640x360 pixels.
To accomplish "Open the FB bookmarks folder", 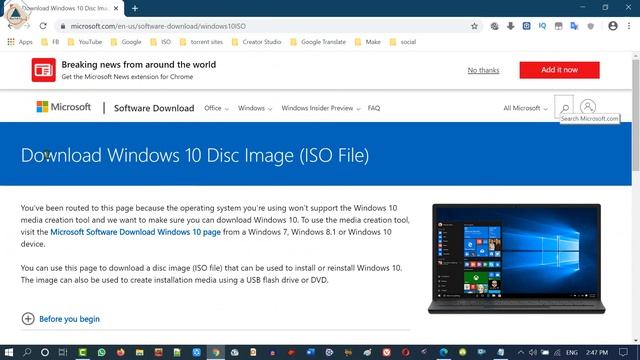I will click(50, 42).
